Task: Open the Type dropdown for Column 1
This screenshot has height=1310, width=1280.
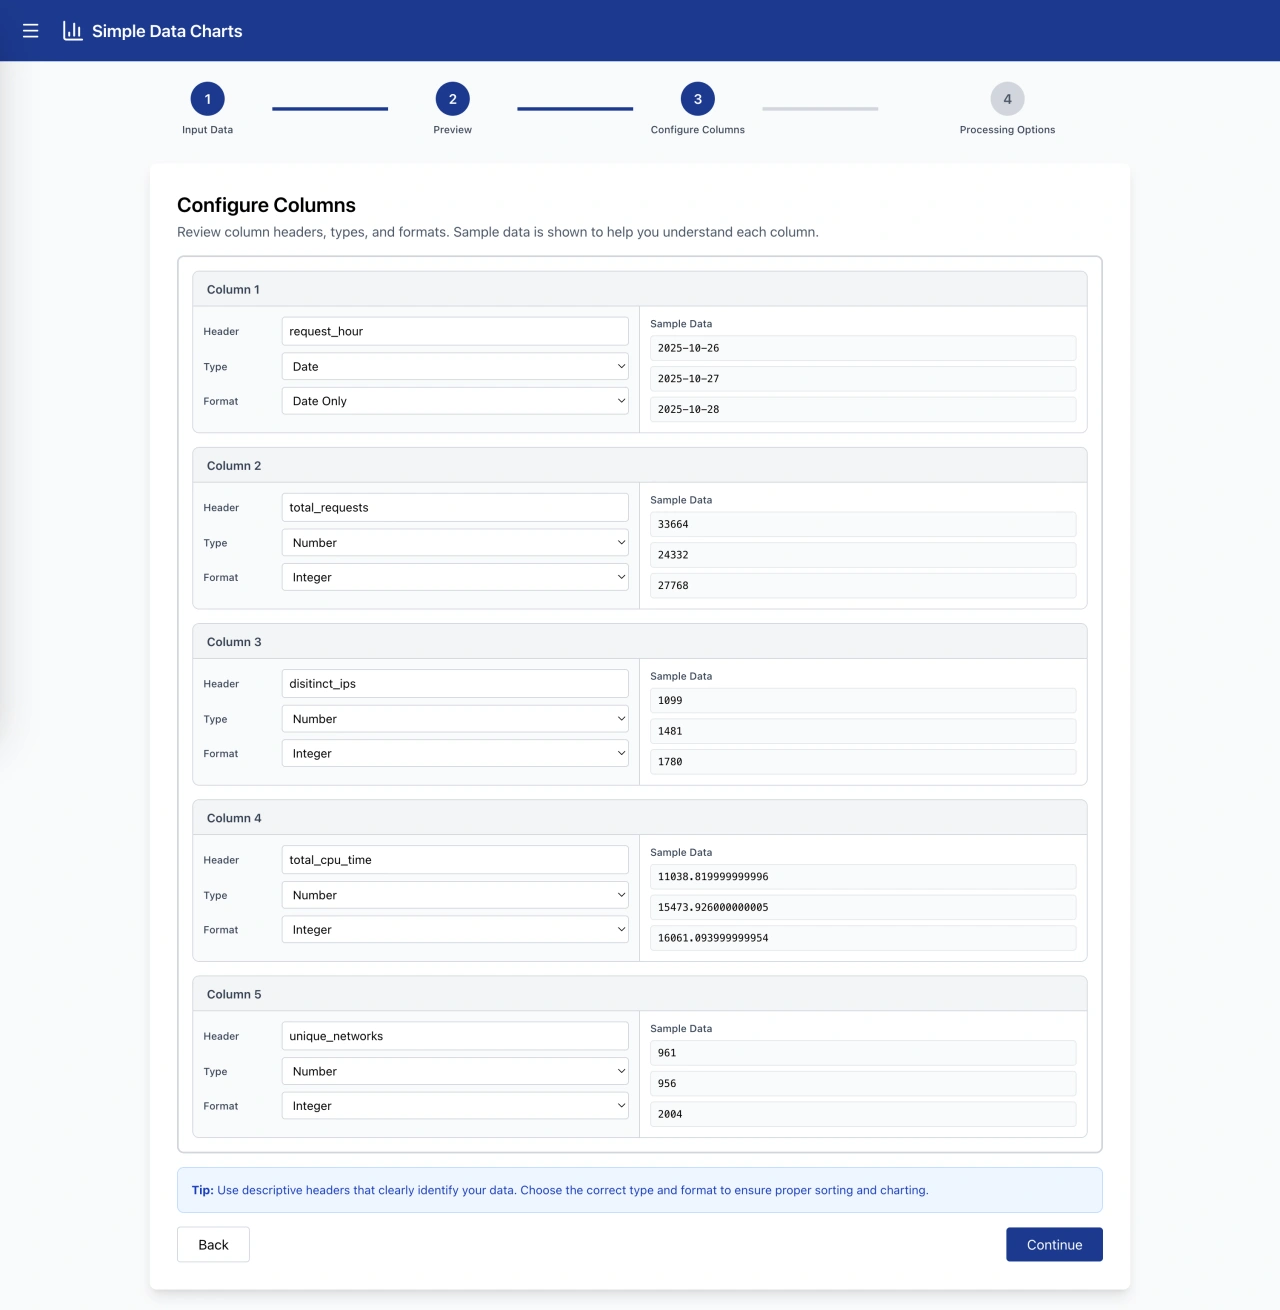Action: [454, 366]
